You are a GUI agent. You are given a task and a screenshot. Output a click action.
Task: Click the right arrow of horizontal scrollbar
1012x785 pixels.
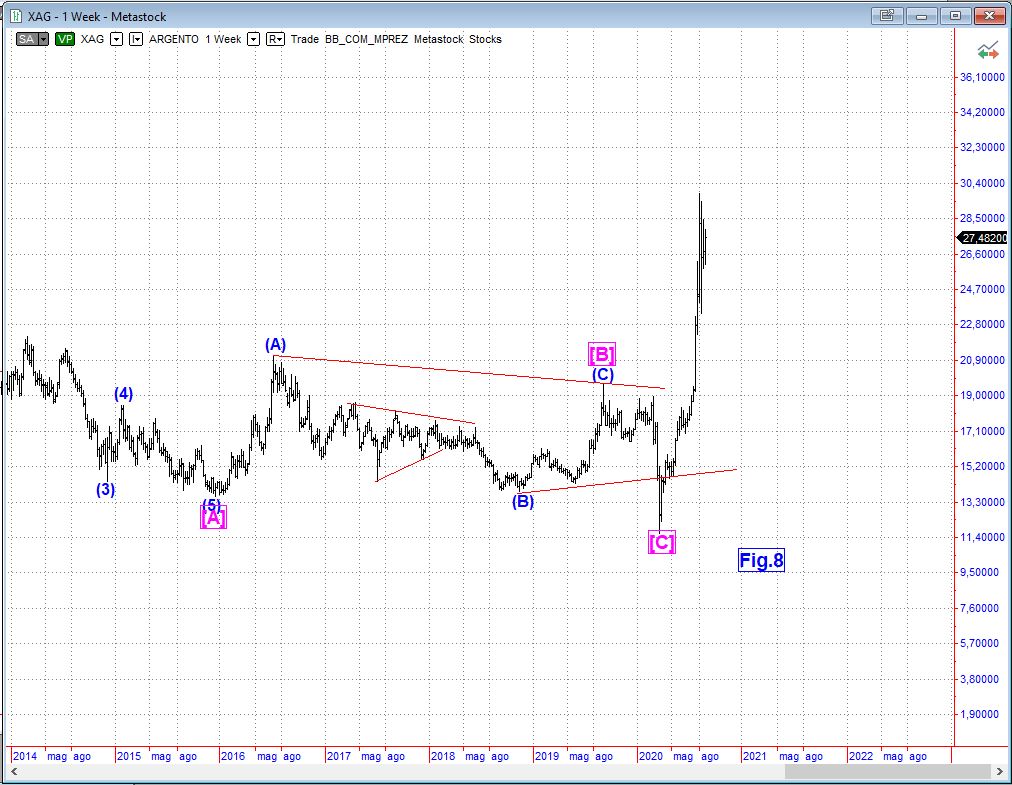1000,771
